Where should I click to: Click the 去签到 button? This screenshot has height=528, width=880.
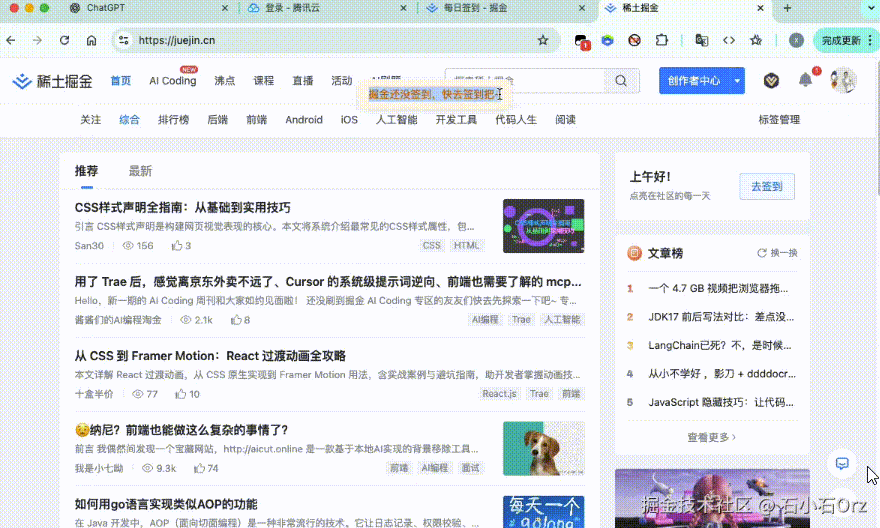(x=767, y=186)
